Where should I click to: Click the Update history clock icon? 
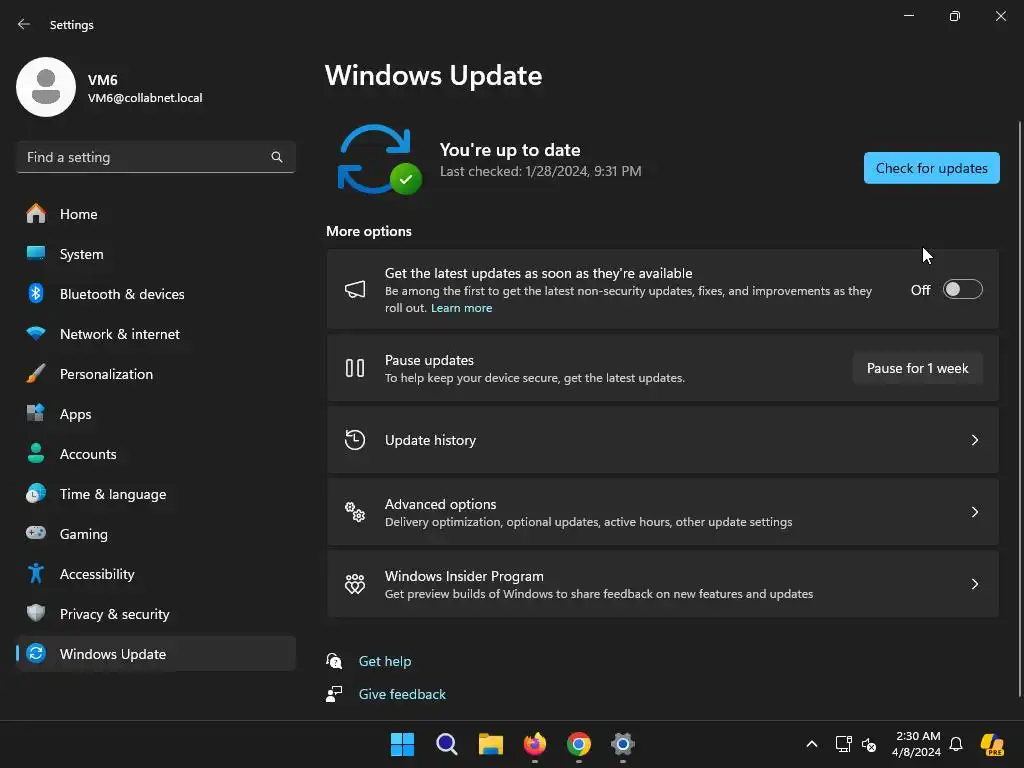coord(355,440)
